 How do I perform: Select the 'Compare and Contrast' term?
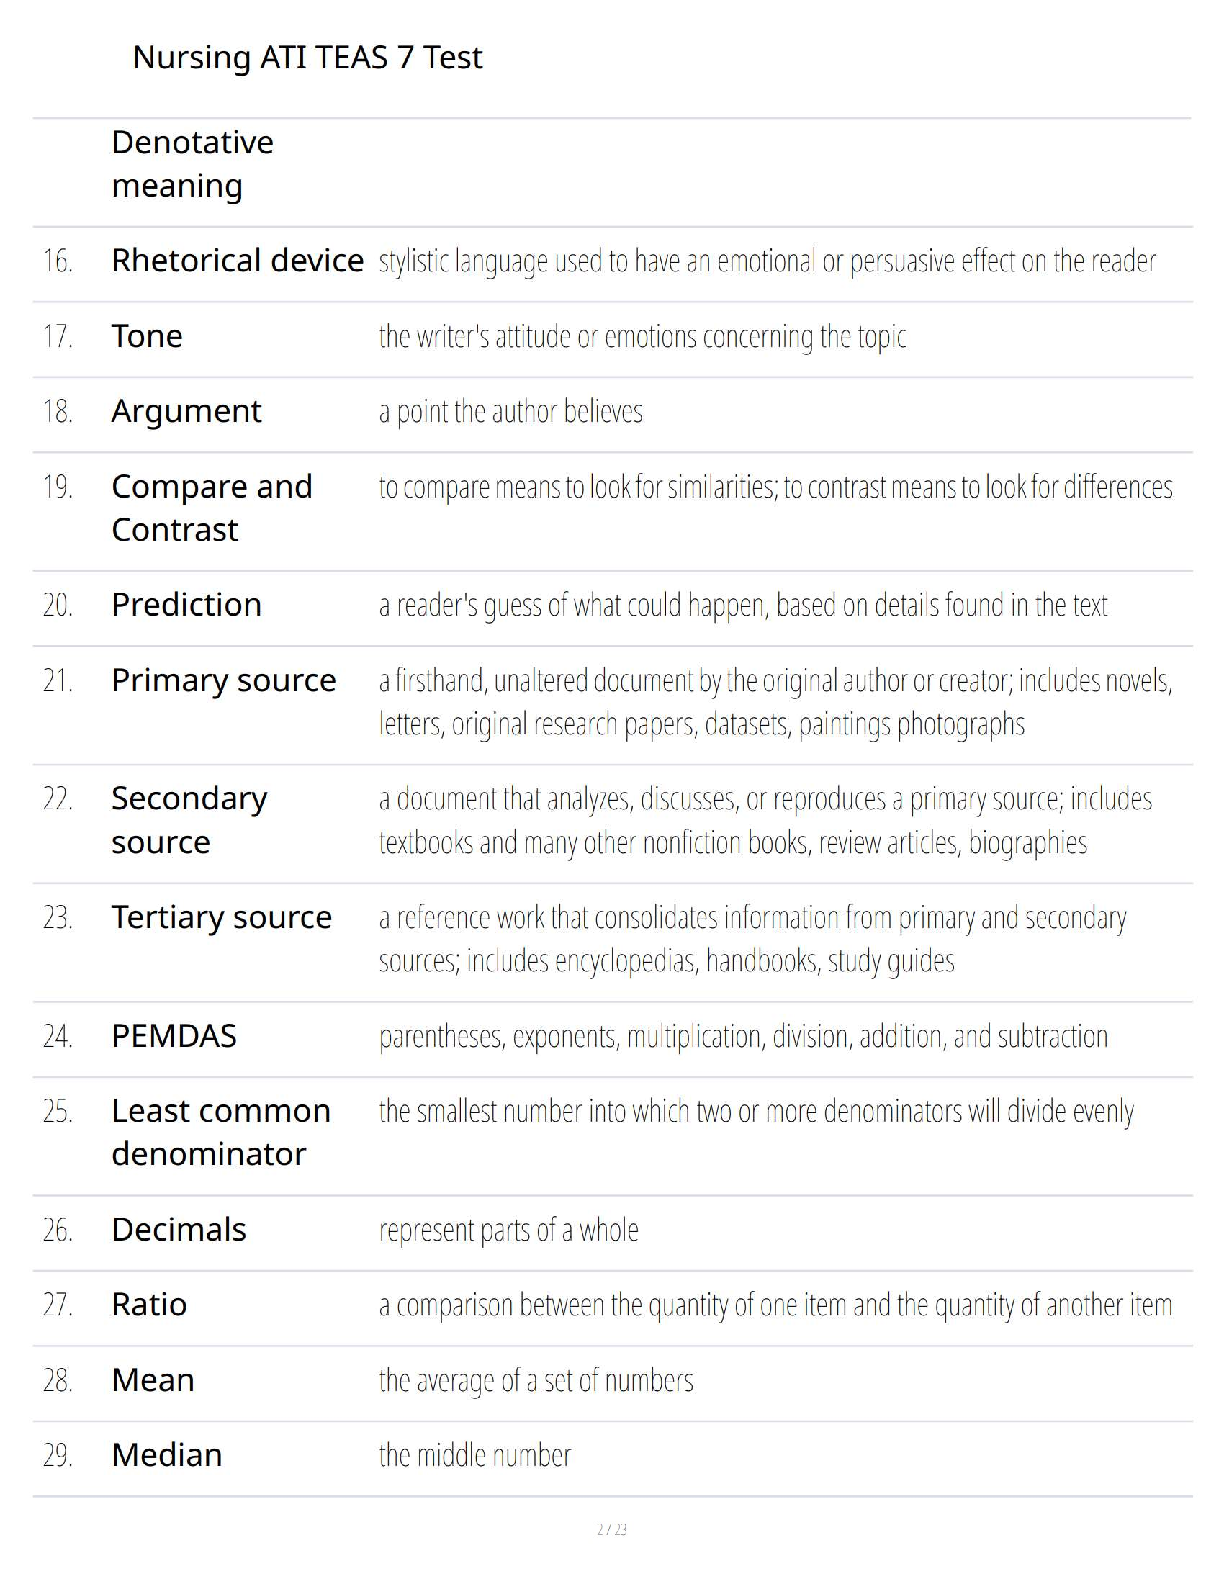tap(212, 508)
